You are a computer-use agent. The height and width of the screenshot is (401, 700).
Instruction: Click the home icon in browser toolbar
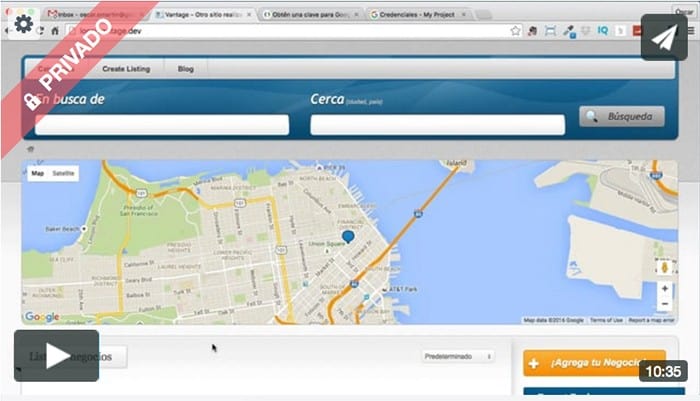coord(55,31)
